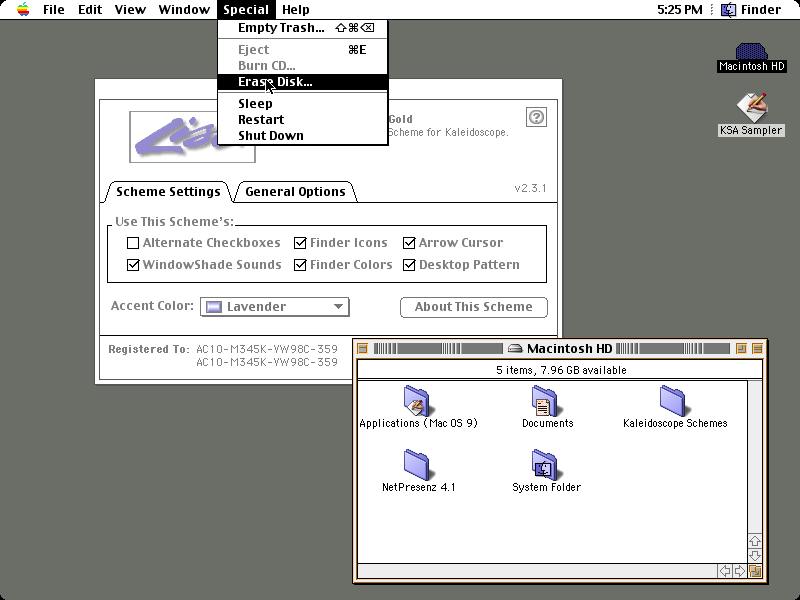Click the 5:25 PM clock
The image size is (800, 600).
pyautogui.click(x=680, y=10)
